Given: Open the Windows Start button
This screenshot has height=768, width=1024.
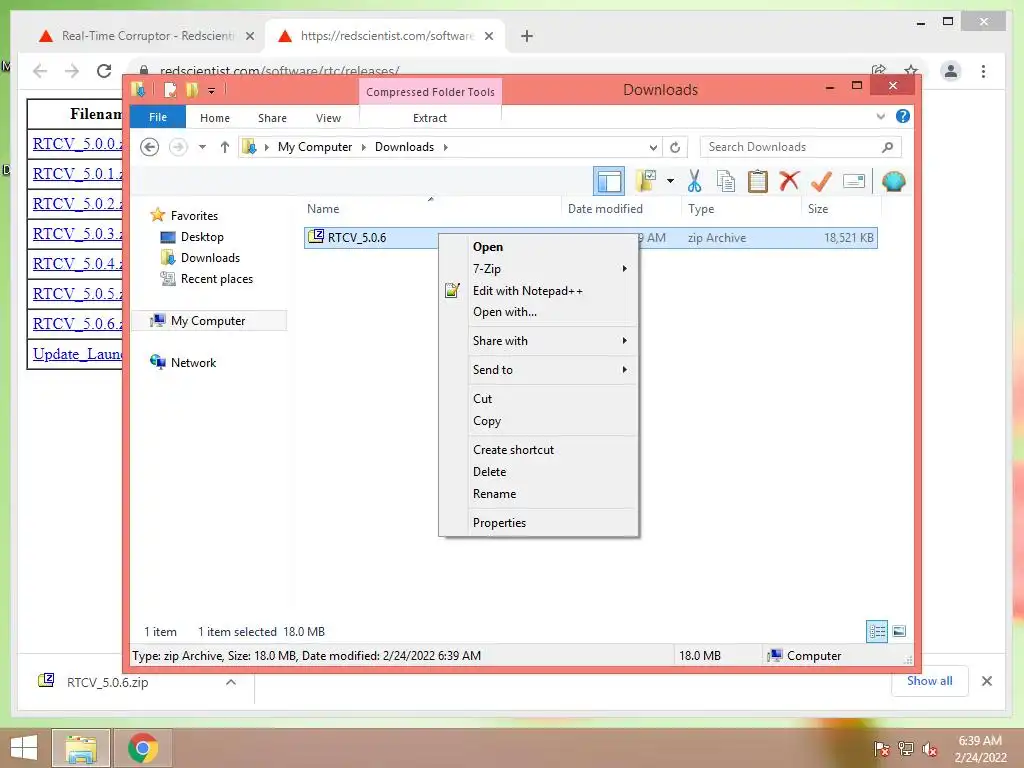Looking at the screenshot, I should tap(24, 748).
